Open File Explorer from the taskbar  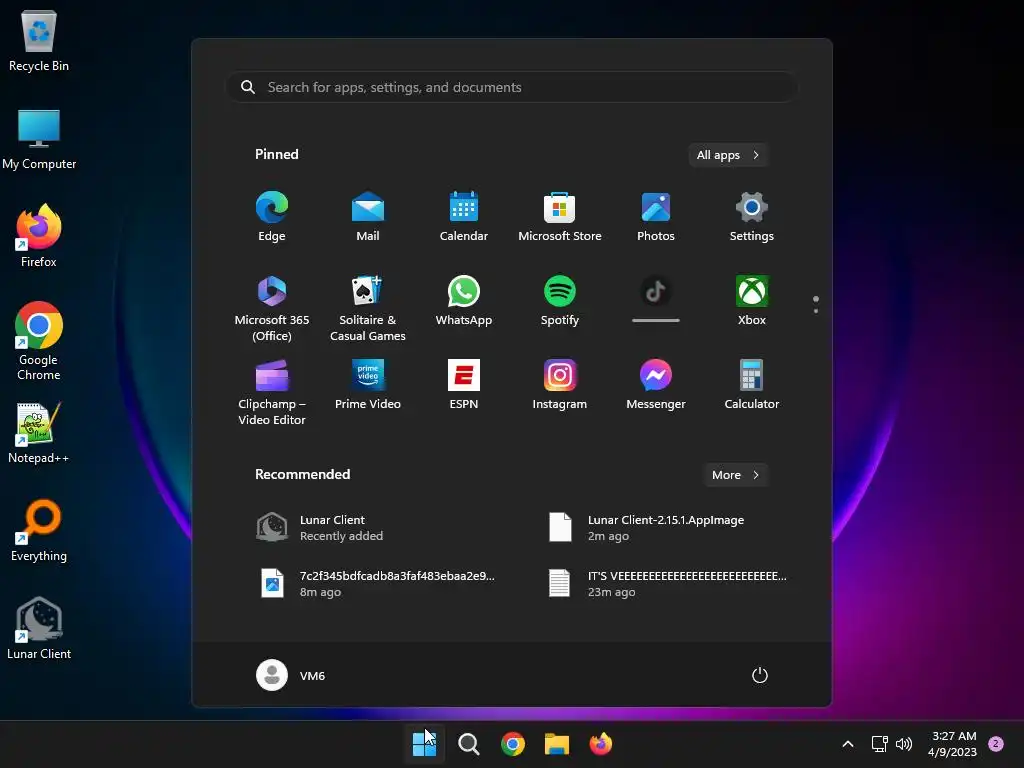pos(557,744)
